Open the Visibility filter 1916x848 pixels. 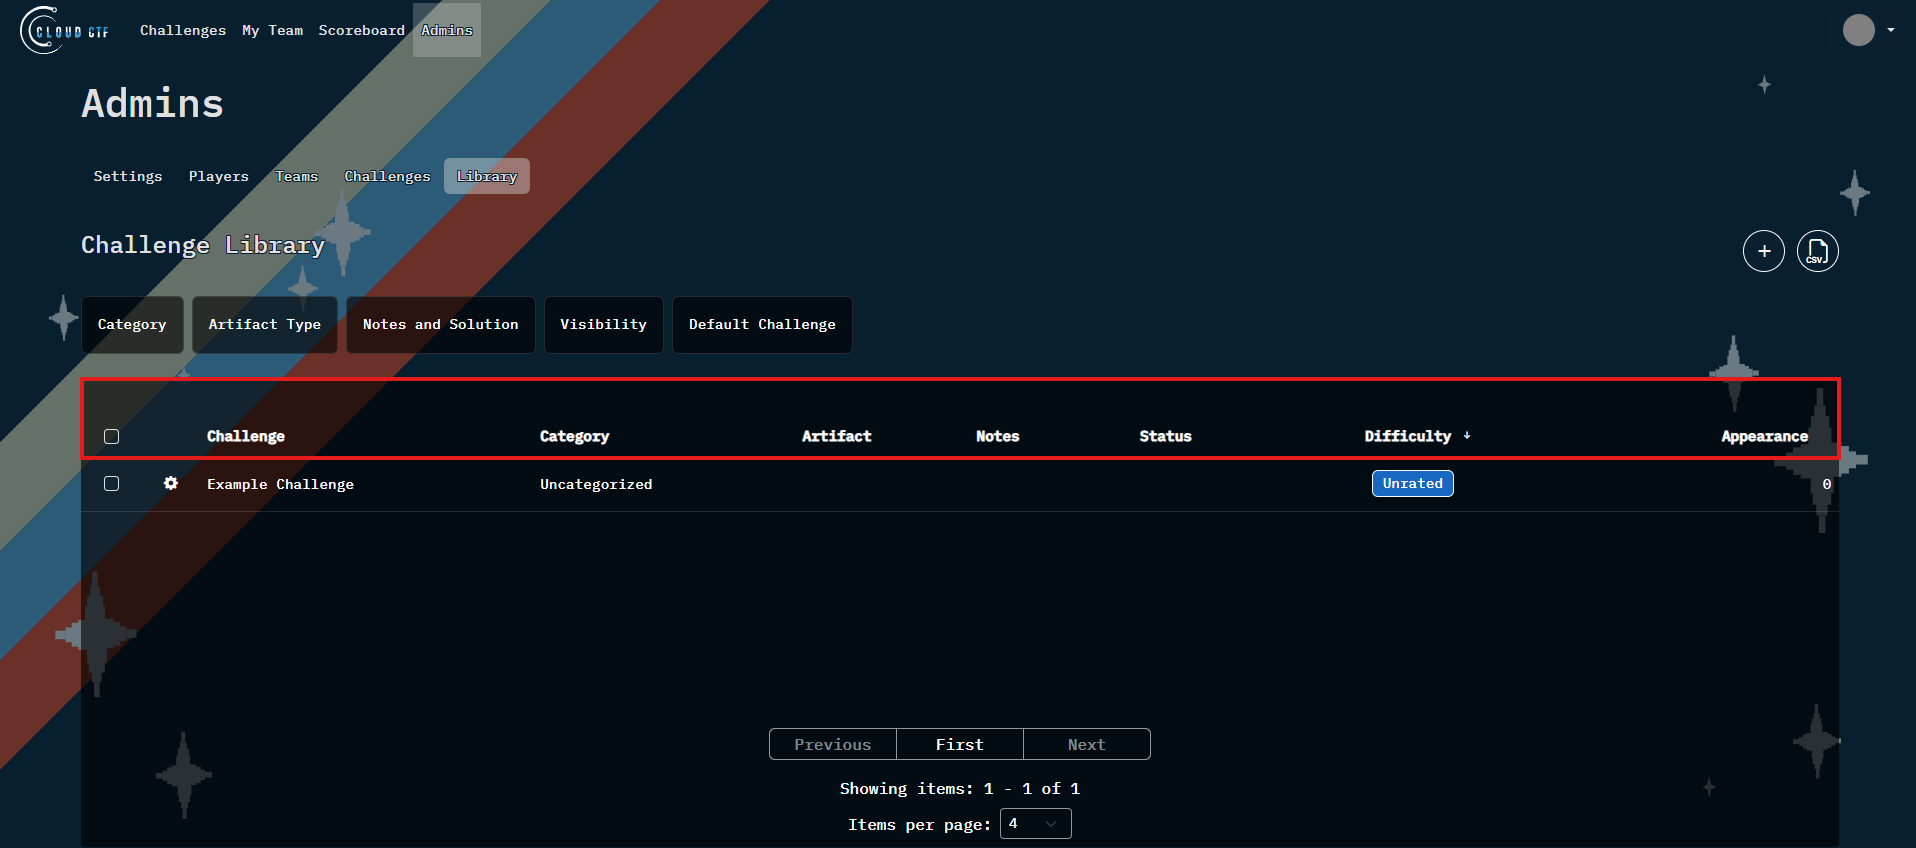click(x=603, y=324)
